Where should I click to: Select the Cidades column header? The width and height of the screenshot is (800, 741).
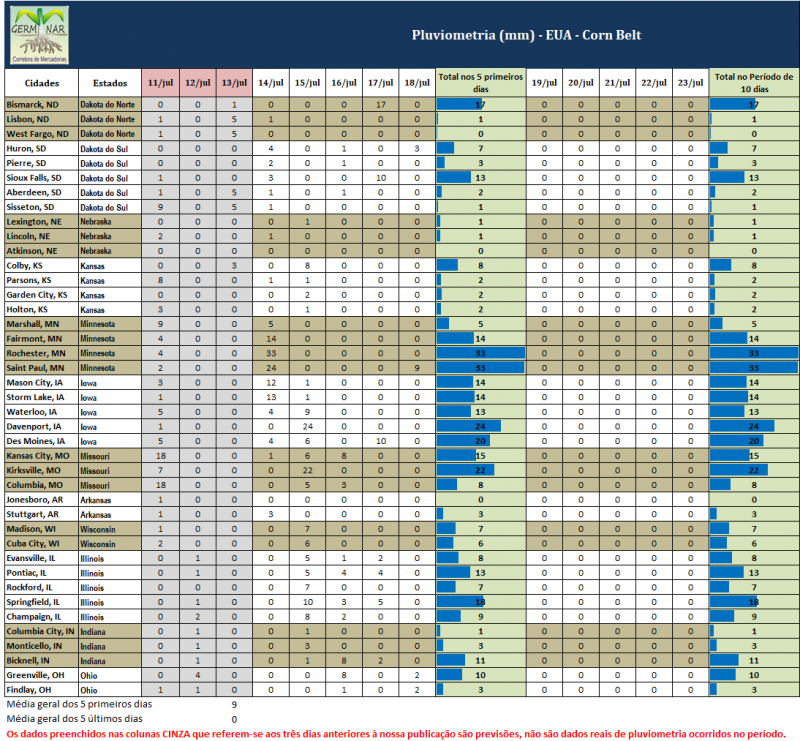pos(41,83)
